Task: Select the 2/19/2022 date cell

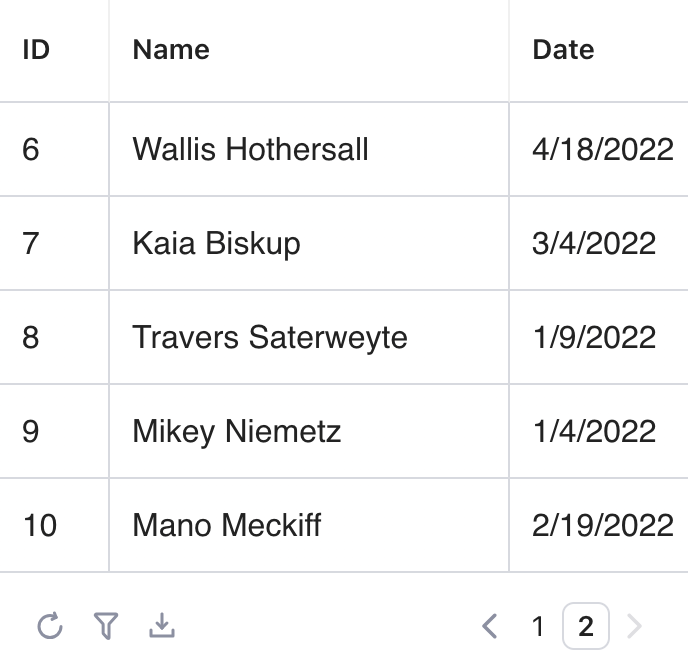Action: 603,525
